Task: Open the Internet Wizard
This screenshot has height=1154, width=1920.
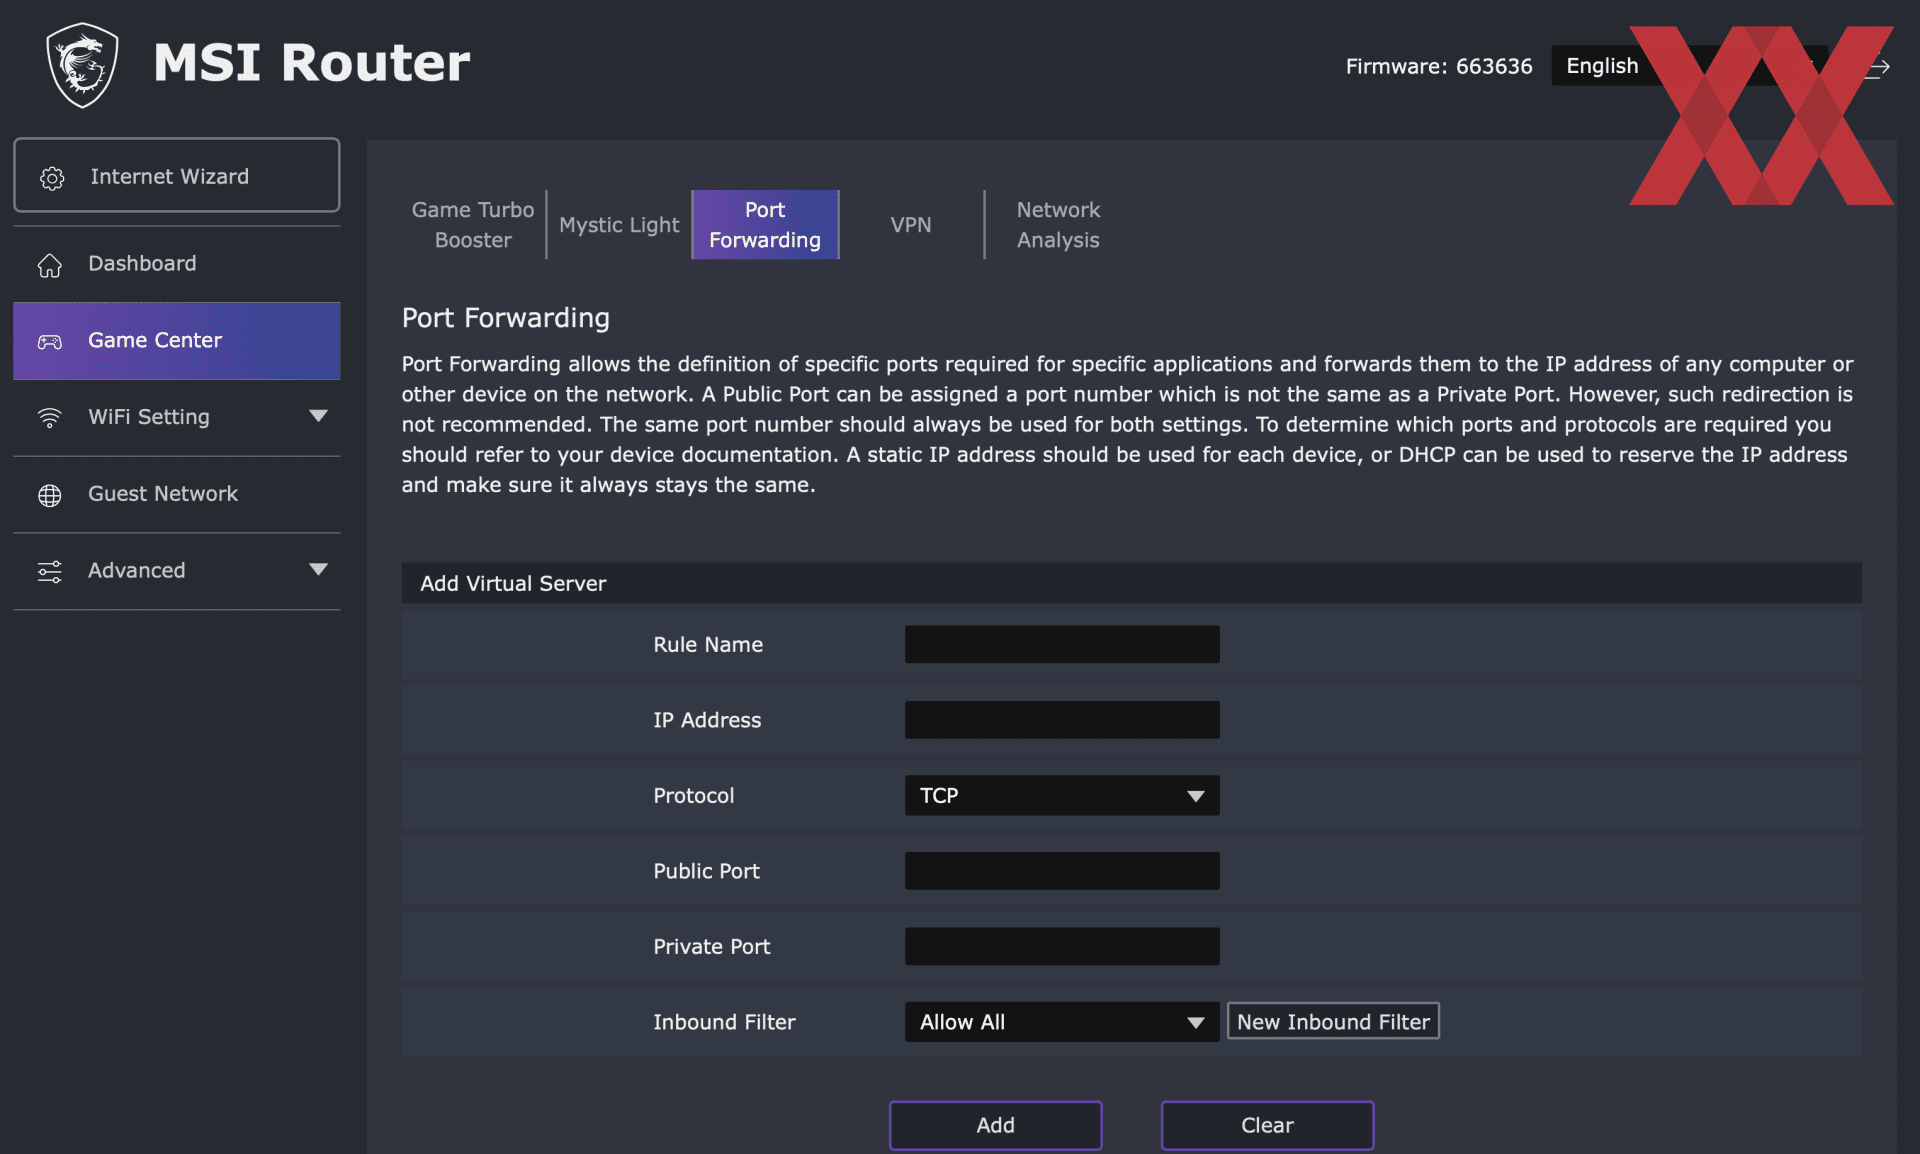Action: point(177,175)
